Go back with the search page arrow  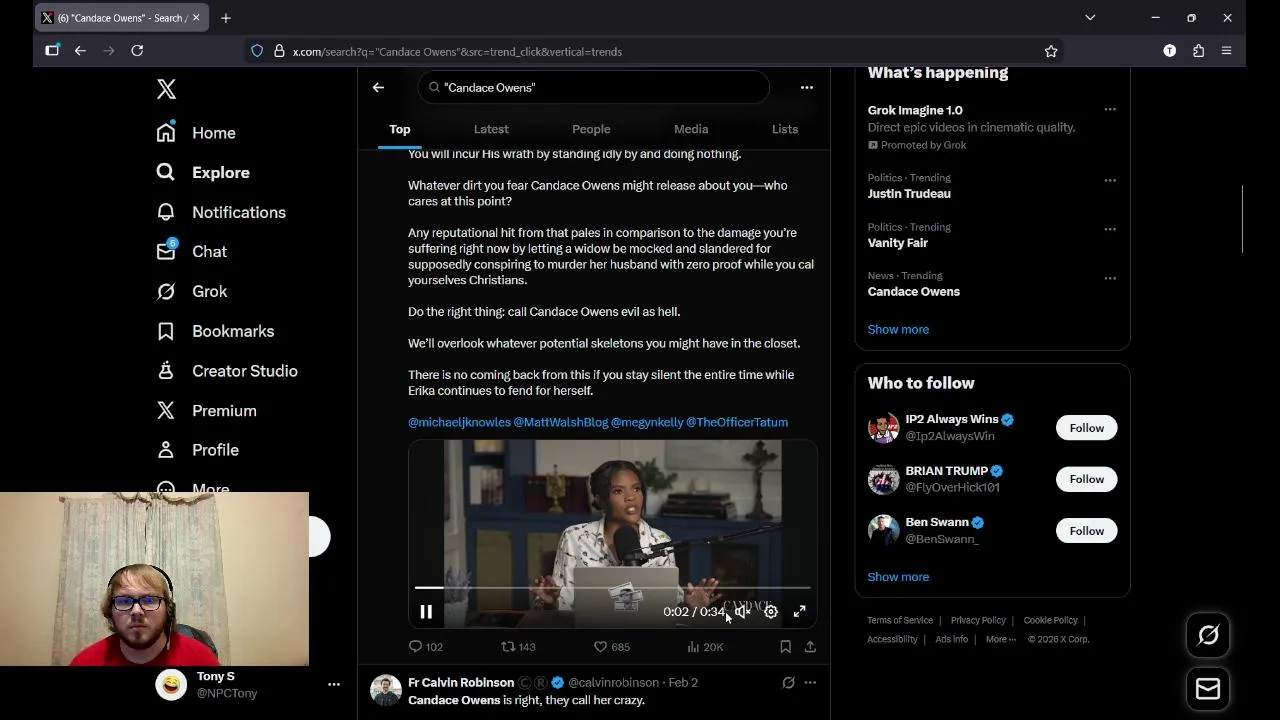[x=378, y=87]
